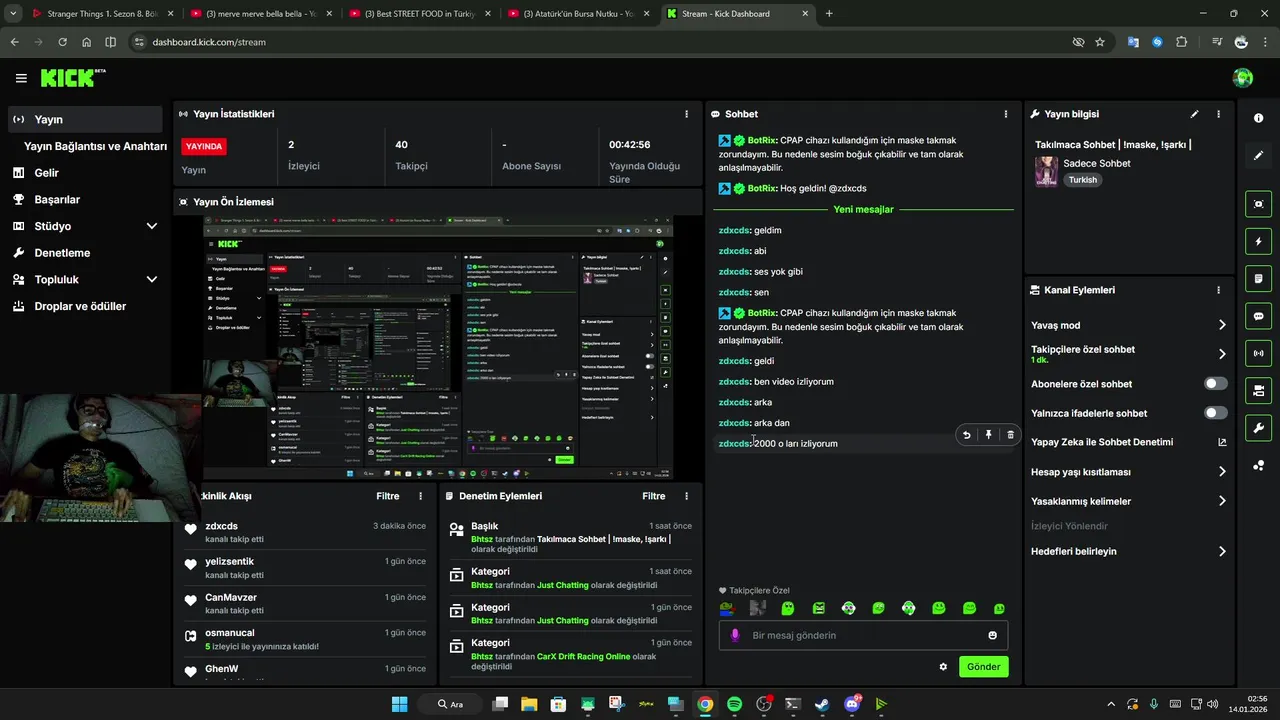The height and width of the screenshot is (720, 1280).
Task: Open Etkinlik Akışı three-dot menu
Action: [x=420, y=496]
